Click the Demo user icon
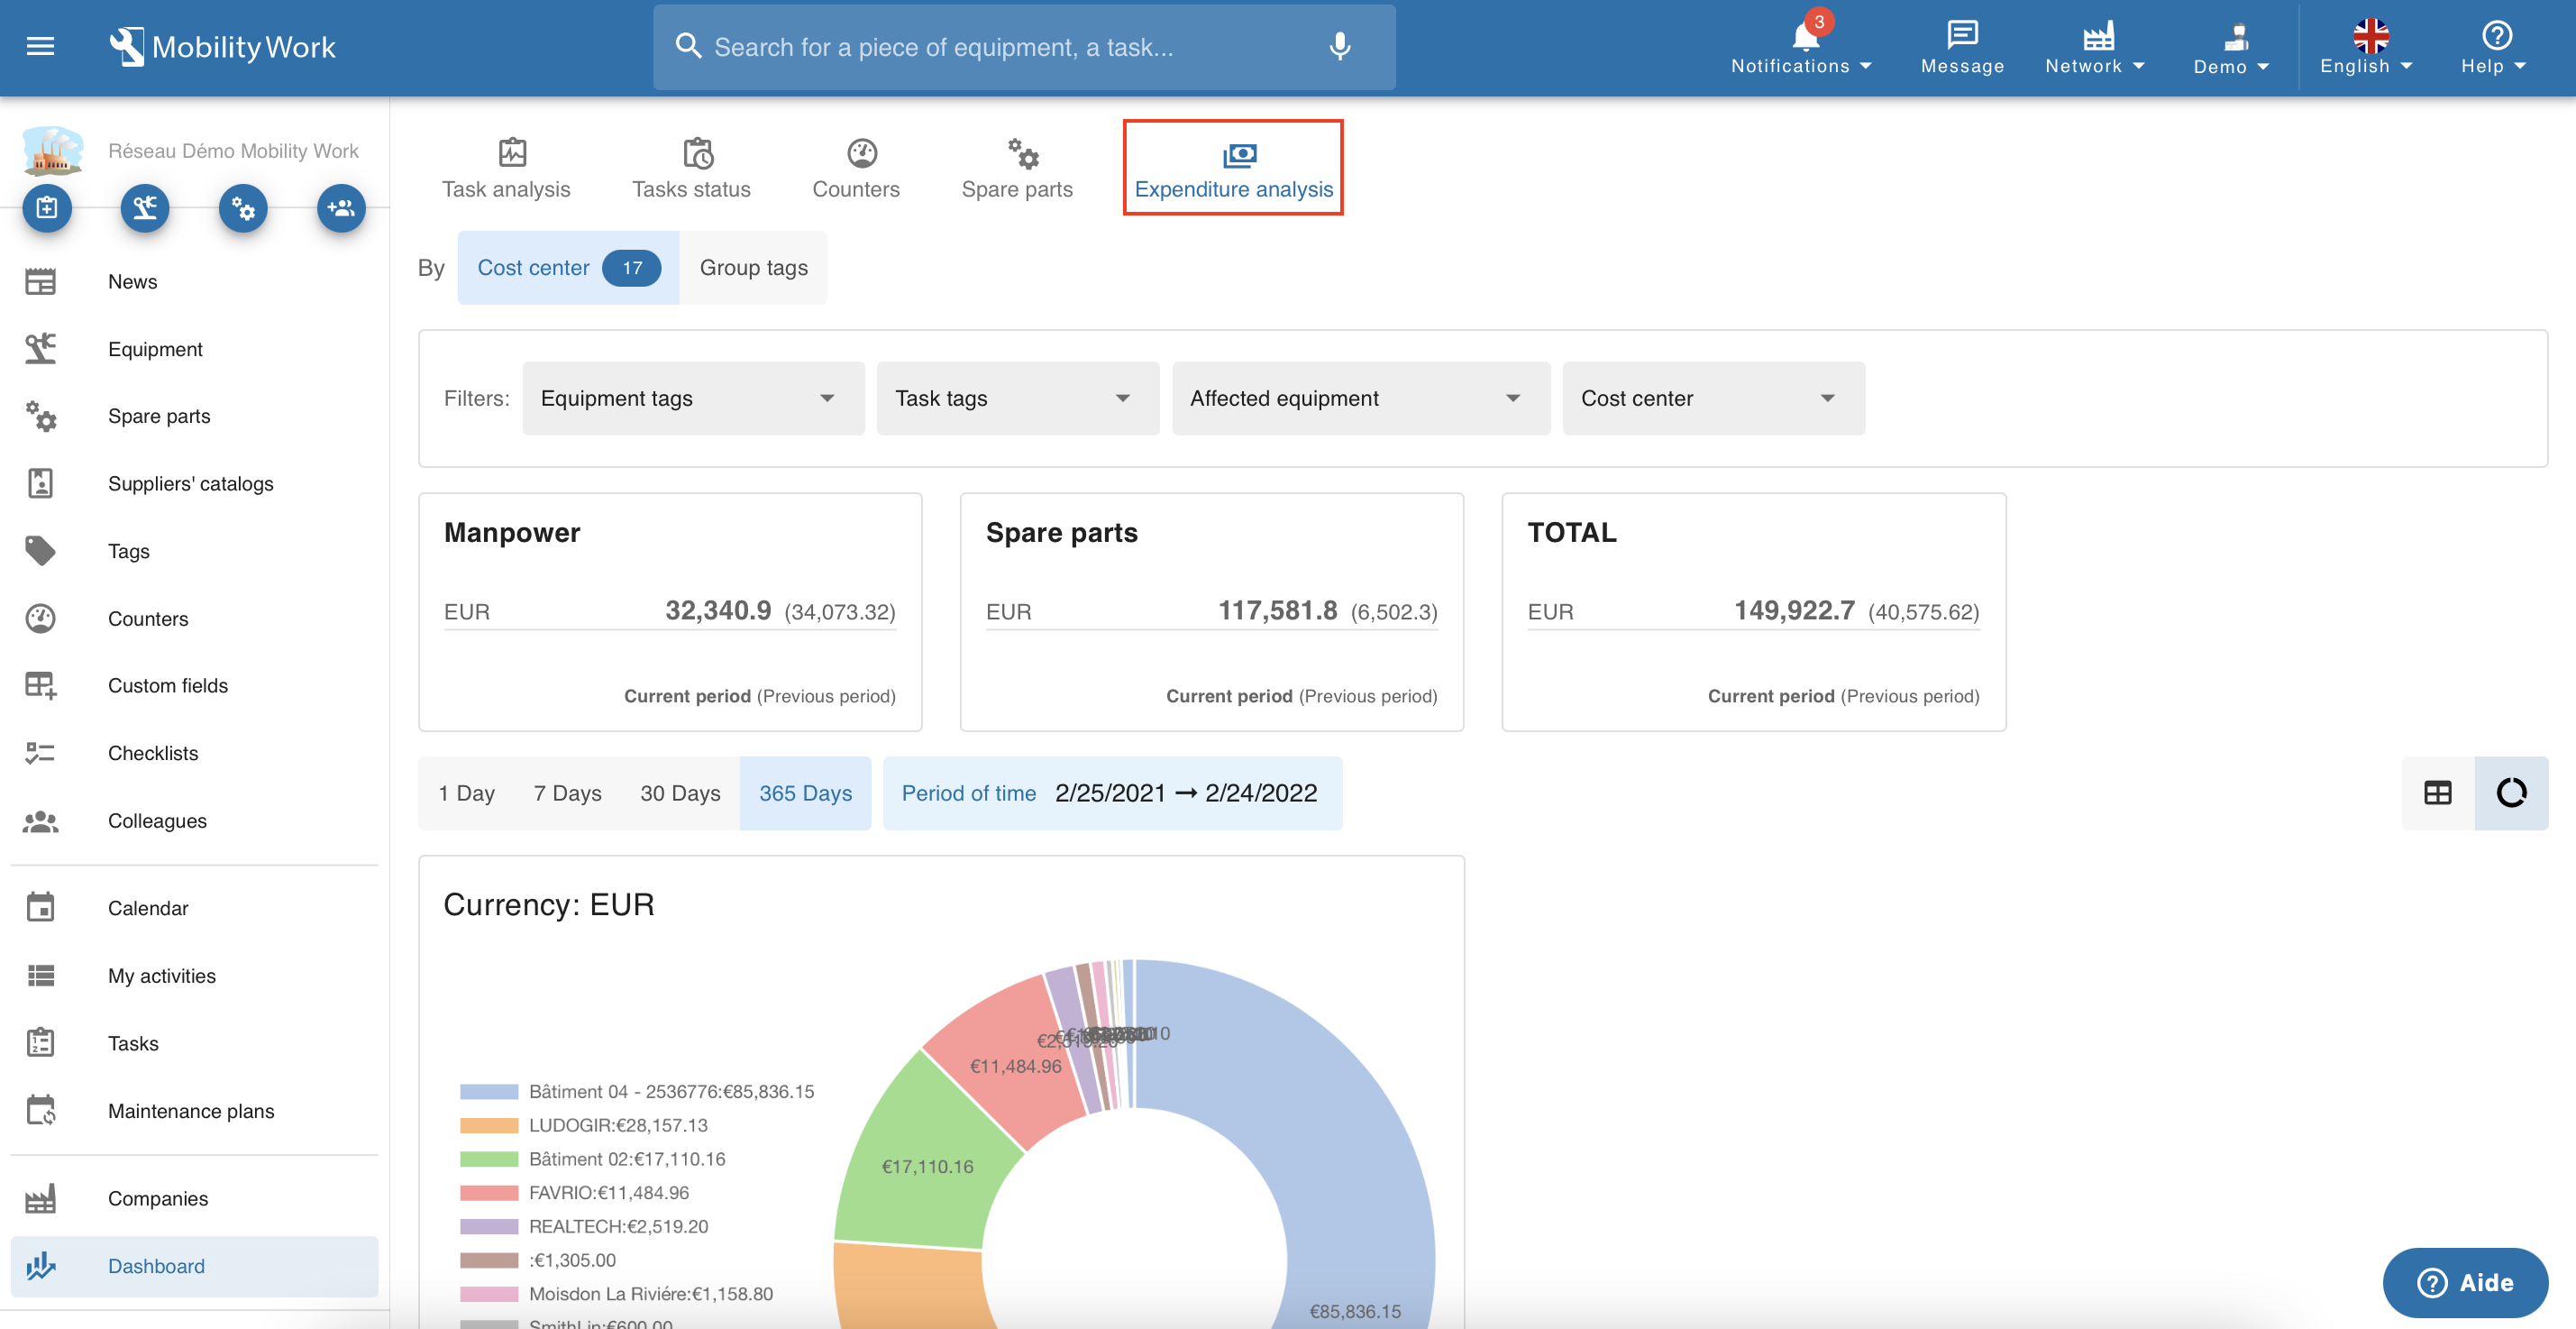2576x1329 pixels. point(2235,36)
